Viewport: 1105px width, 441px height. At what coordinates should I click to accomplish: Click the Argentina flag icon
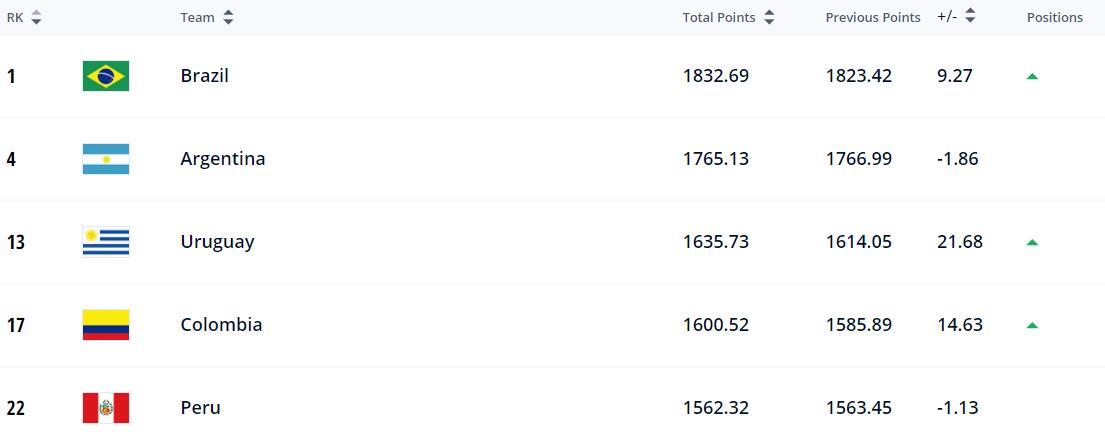[105, 159]
